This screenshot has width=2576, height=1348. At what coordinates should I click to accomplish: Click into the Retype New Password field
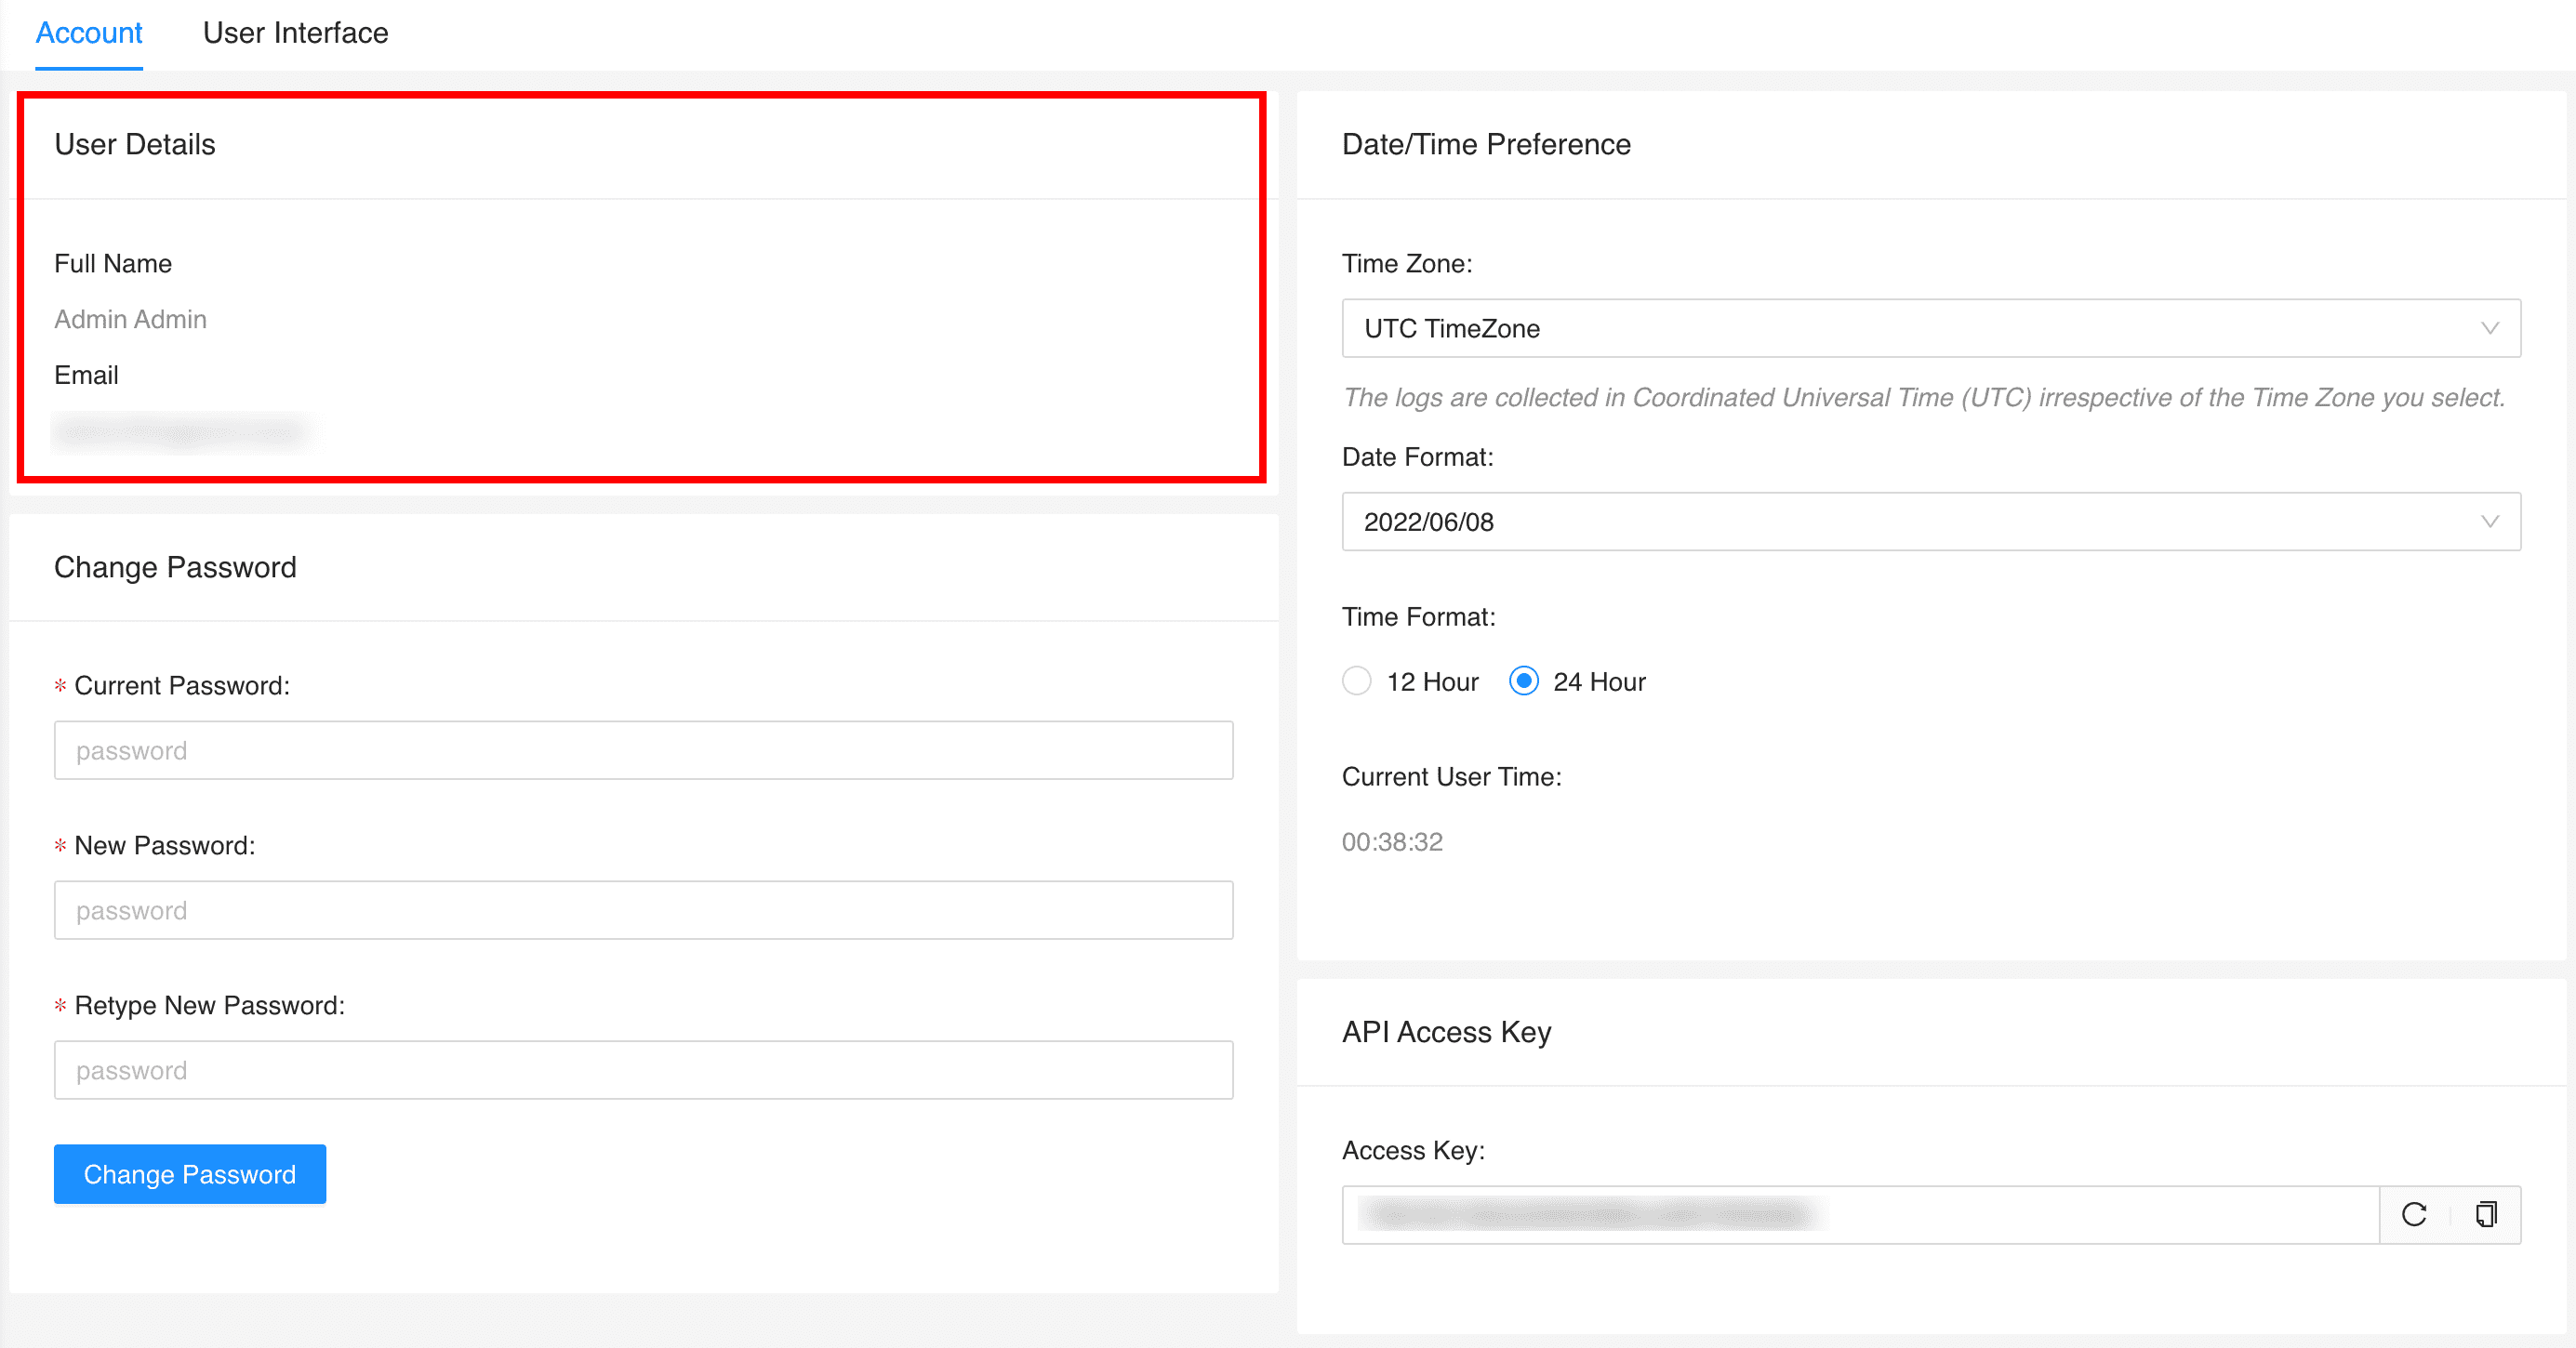click(644, 1070)
